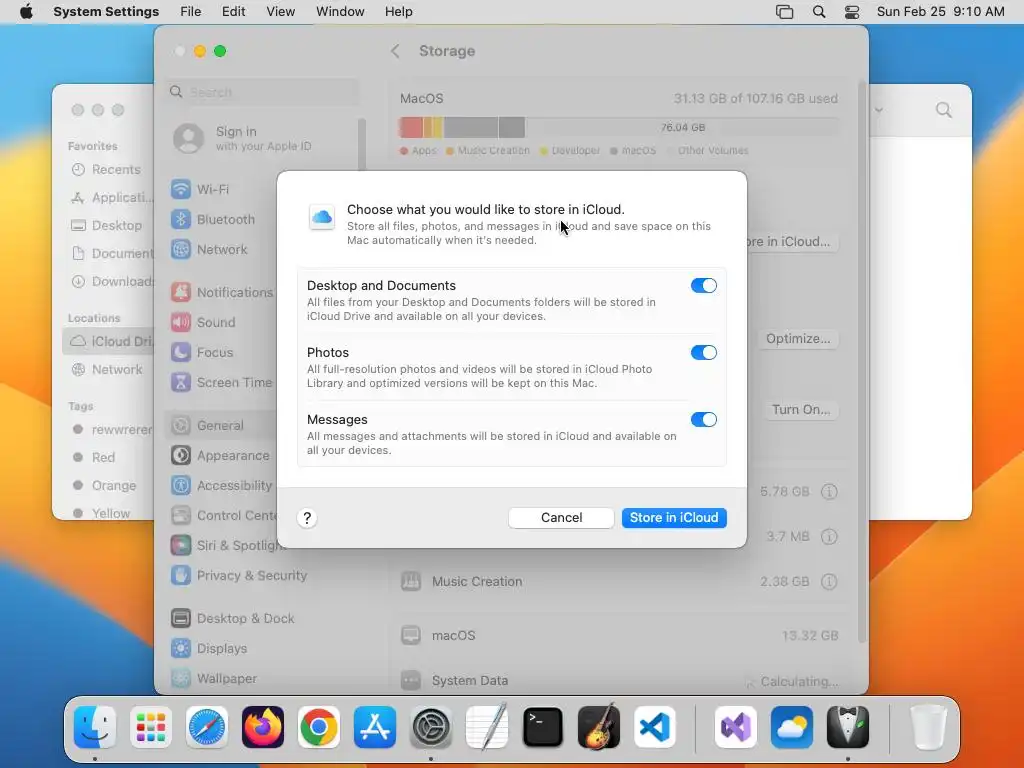Select Network in Finder Locations
This screenshot has height=768, width=1024.
tap(106, 370)
